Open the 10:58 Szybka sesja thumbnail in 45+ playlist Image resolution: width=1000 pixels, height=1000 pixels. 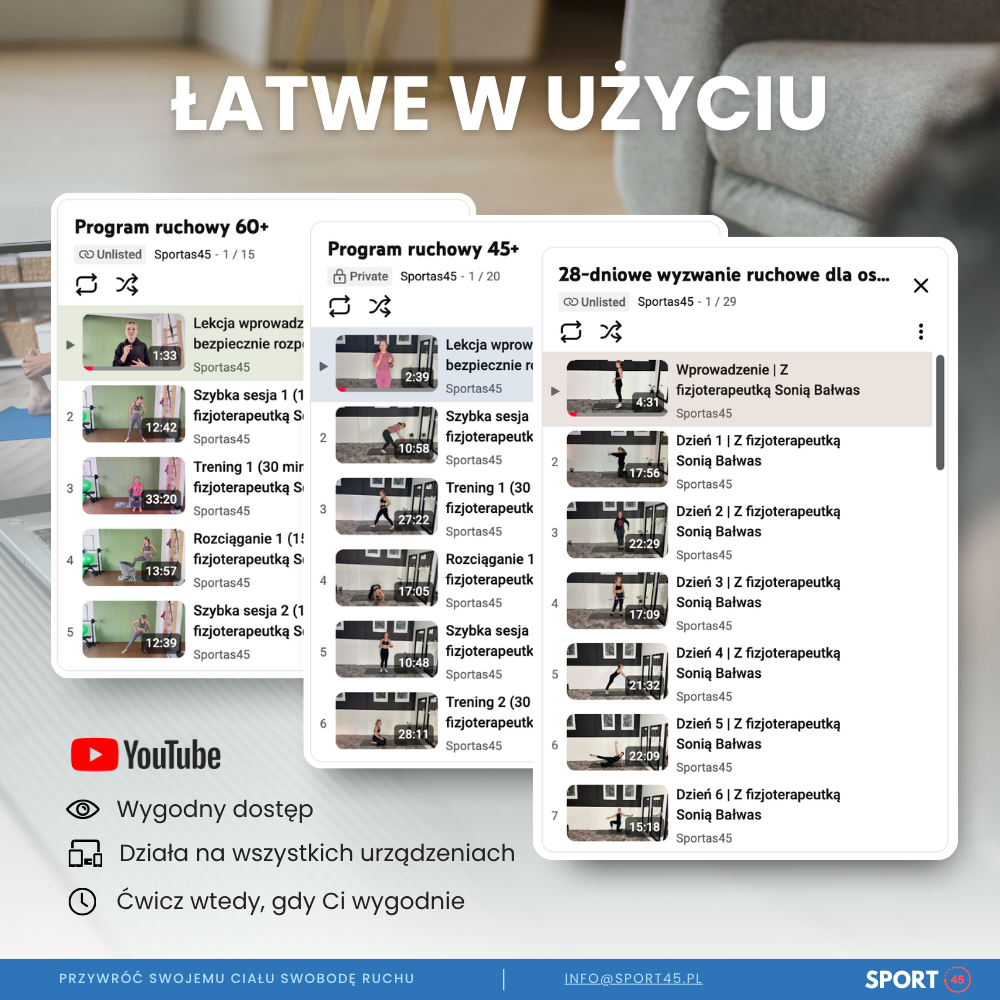coord(386,435)
